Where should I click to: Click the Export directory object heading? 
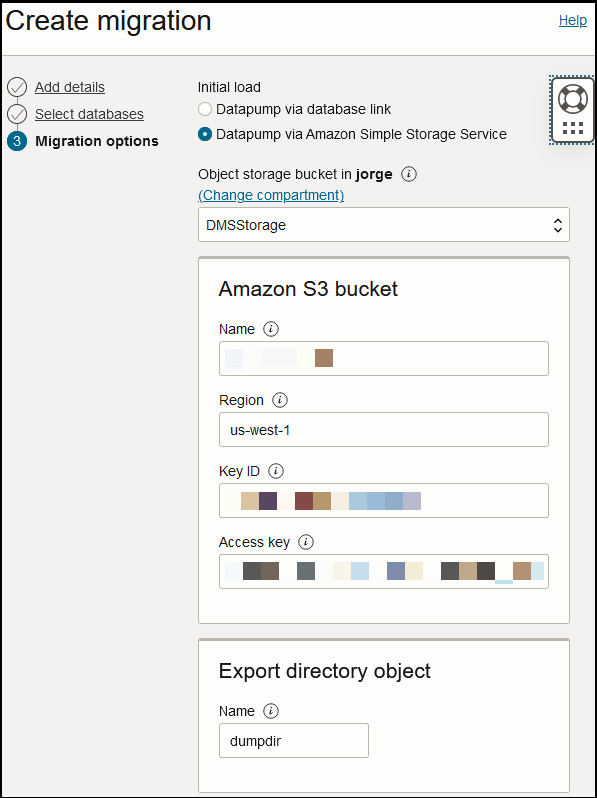coord(325,671)
